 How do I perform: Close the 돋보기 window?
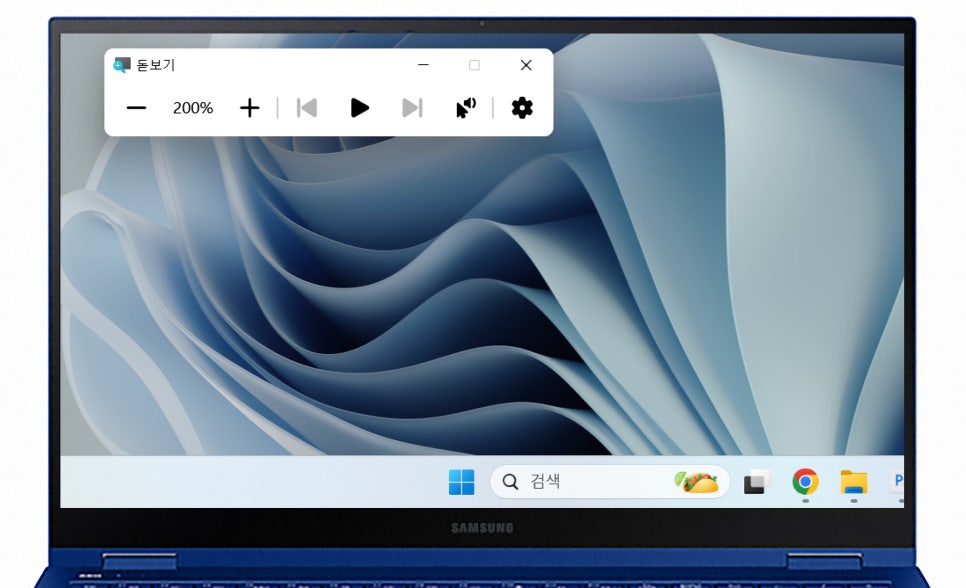(x=526, y=65)
